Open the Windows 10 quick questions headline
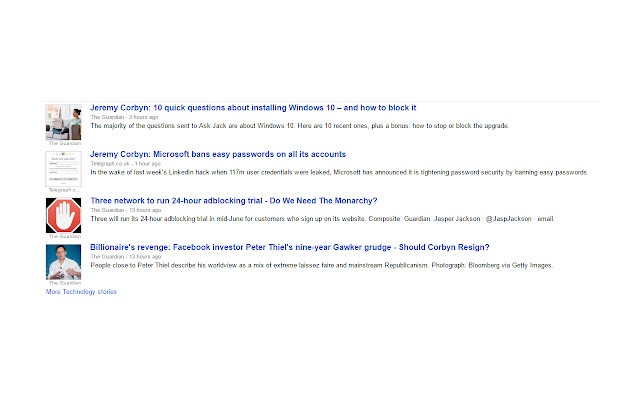 (253, 108)
